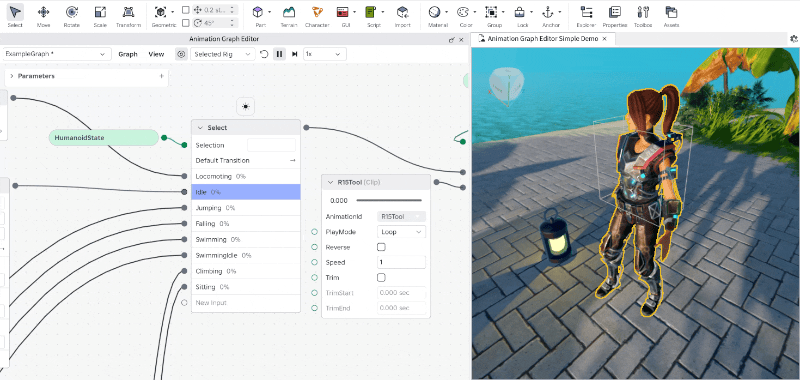
Task: Select the Swimming input row
Action: pos(246,240)
